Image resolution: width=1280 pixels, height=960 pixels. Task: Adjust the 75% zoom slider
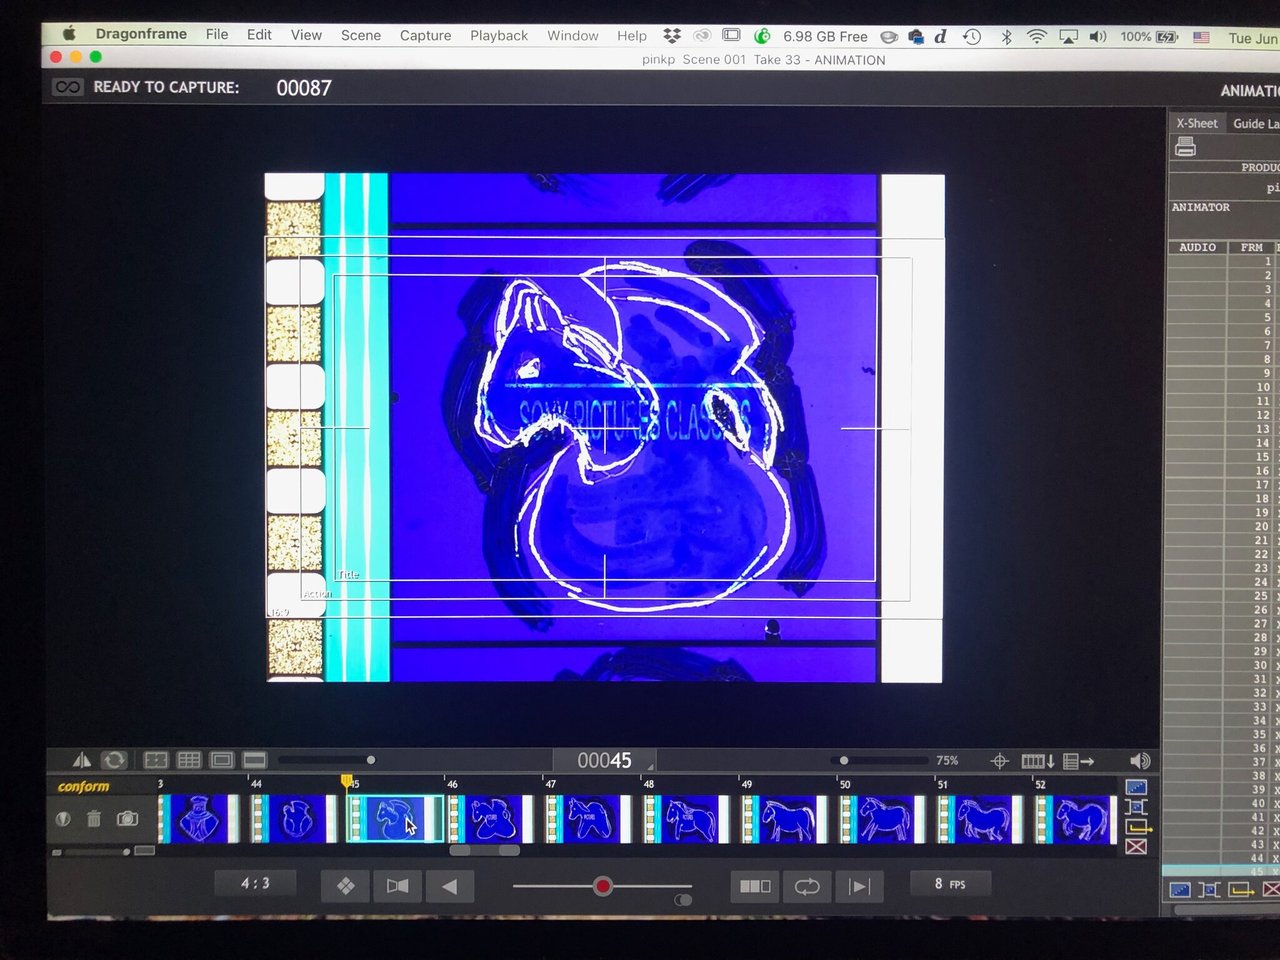coord(880,761)
